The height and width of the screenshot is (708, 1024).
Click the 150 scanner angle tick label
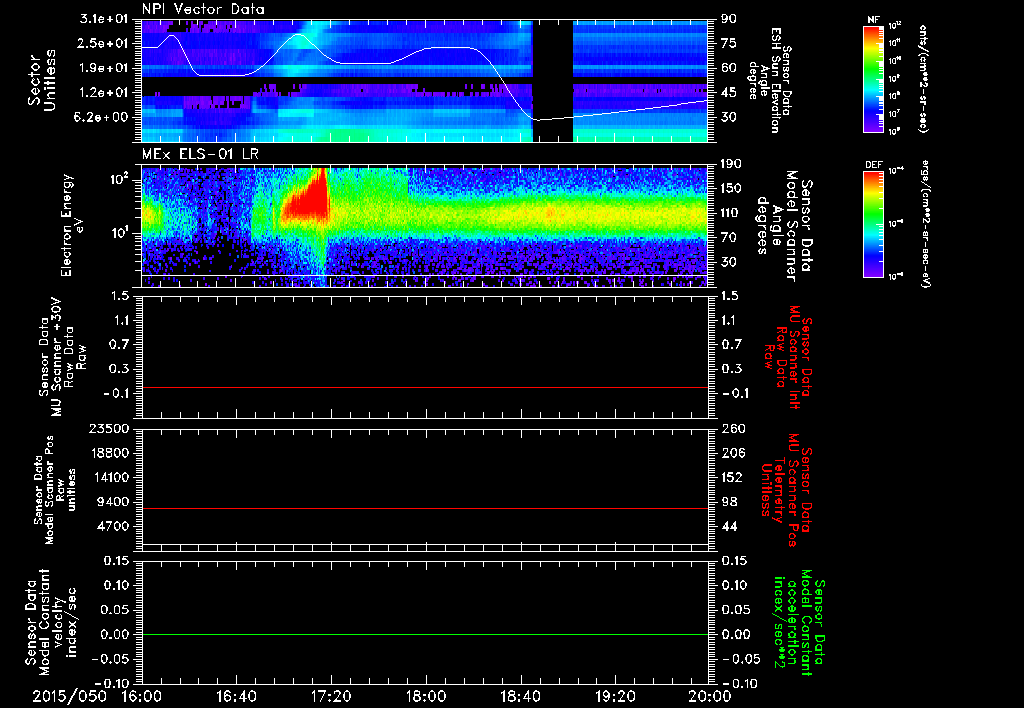[x=731, y=188]
